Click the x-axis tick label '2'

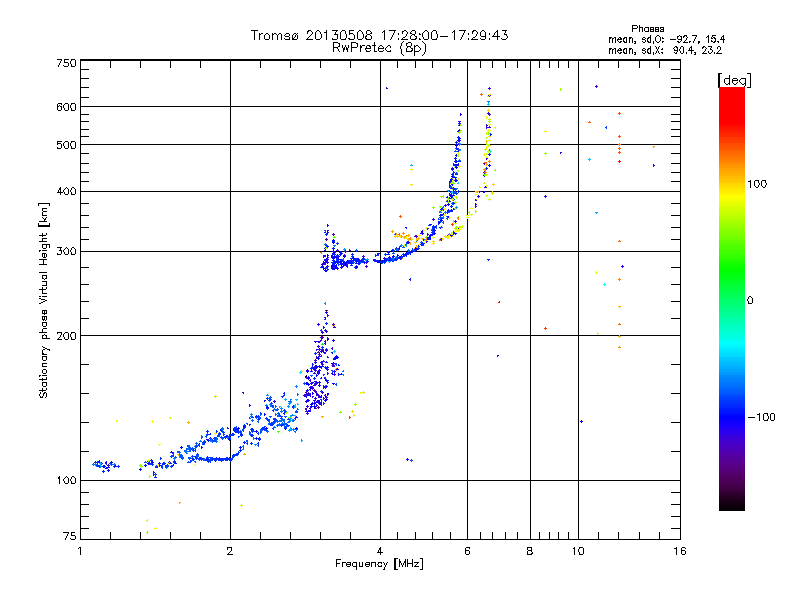[230, 551]
